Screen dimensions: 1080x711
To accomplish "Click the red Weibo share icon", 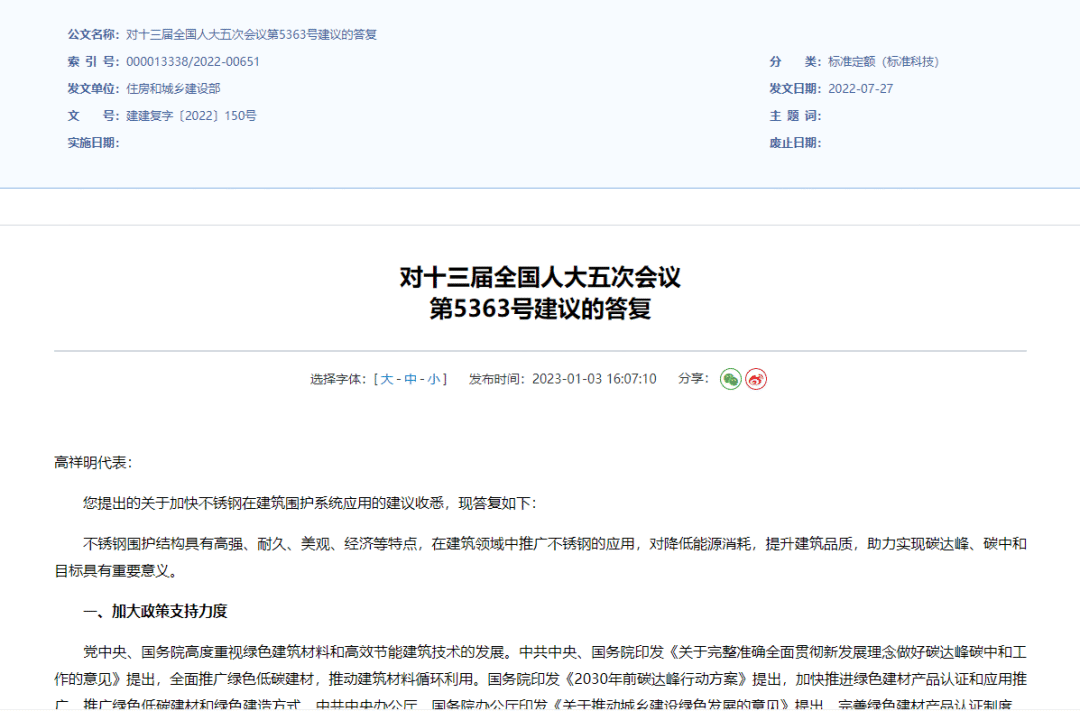I will 757,381.
